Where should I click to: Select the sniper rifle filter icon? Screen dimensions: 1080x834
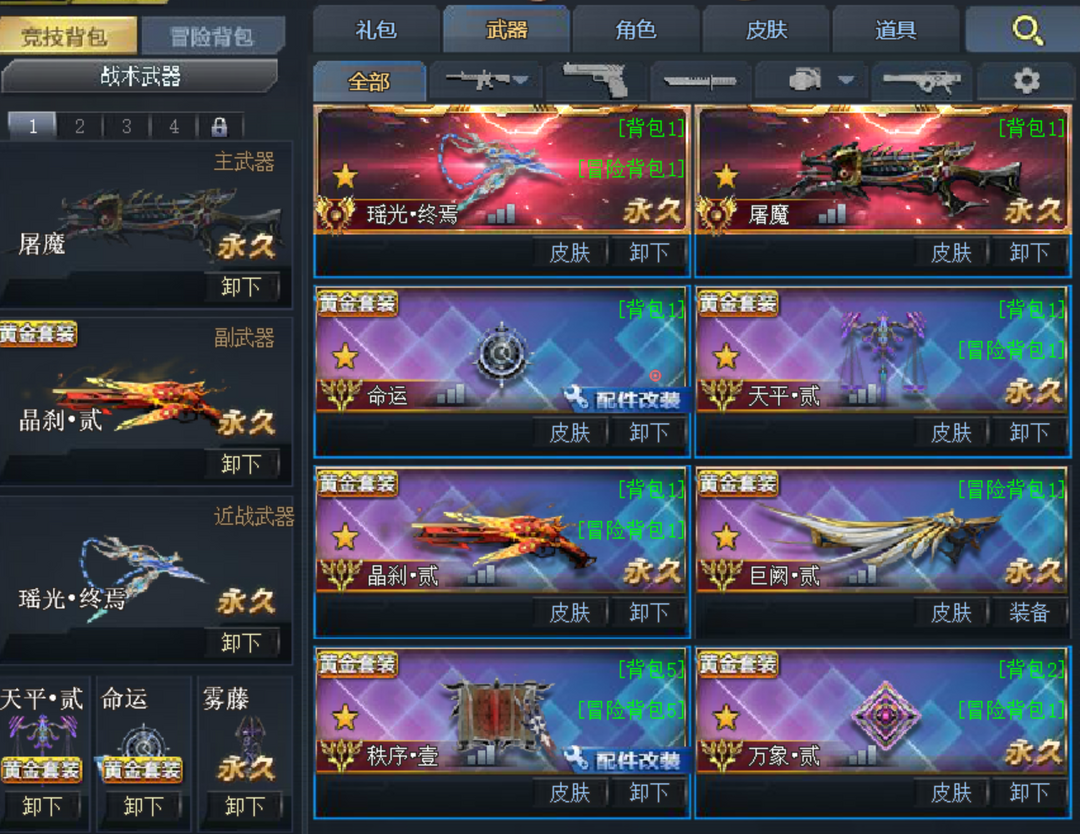(x=922, y=81)
